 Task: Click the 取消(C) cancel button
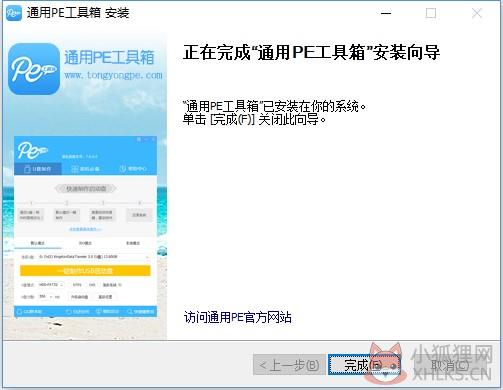tap(449, 365)
